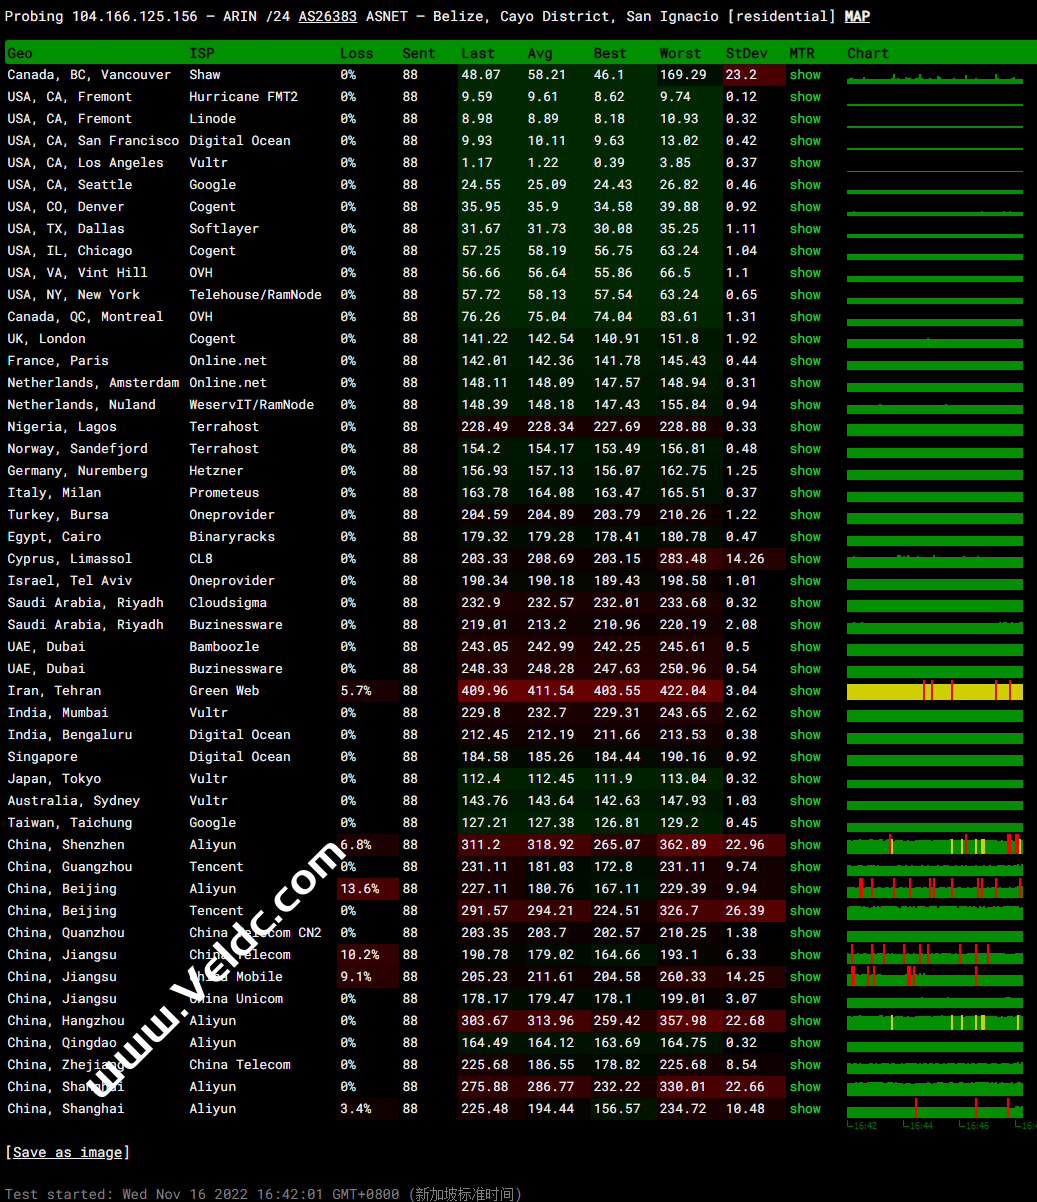1037x1202 pixels.
Task: Show MTR for Fremont Linode row
Action: pos(805,119)
